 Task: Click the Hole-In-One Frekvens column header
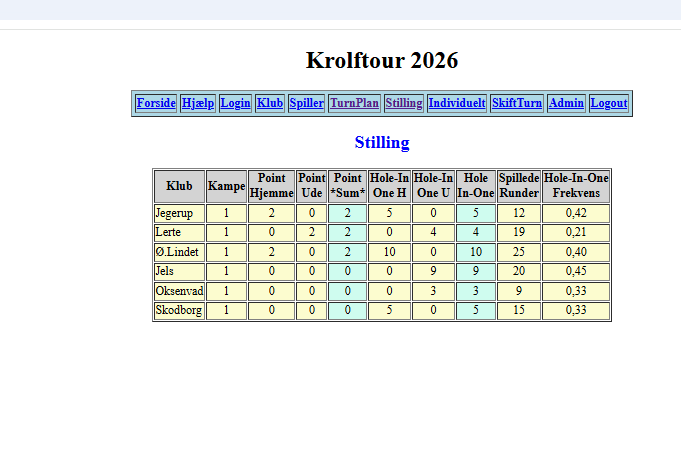[576, 186]
